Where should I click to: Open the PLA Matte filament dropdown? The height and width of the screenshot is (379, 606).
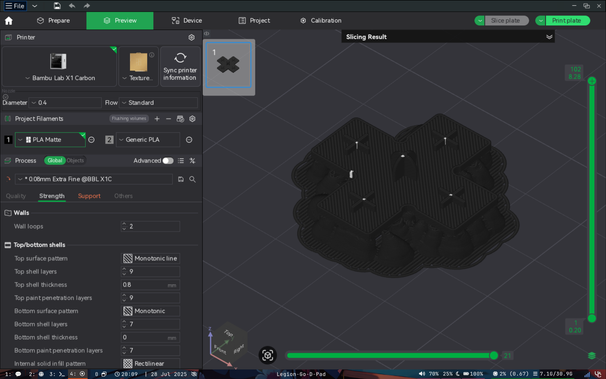click(50, 139)
